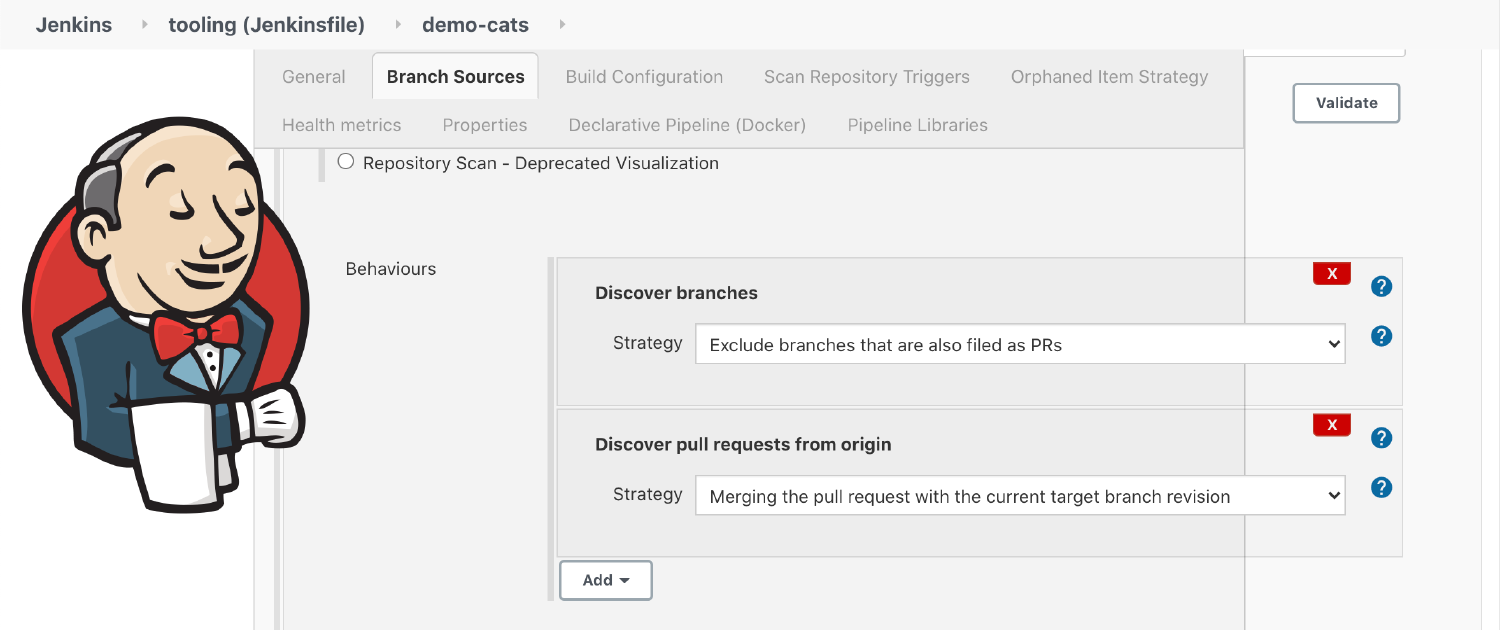Remove the Discover branches behaviour with the red X
Screen dimensions: 1500x630
click(x=1331, y=272)
